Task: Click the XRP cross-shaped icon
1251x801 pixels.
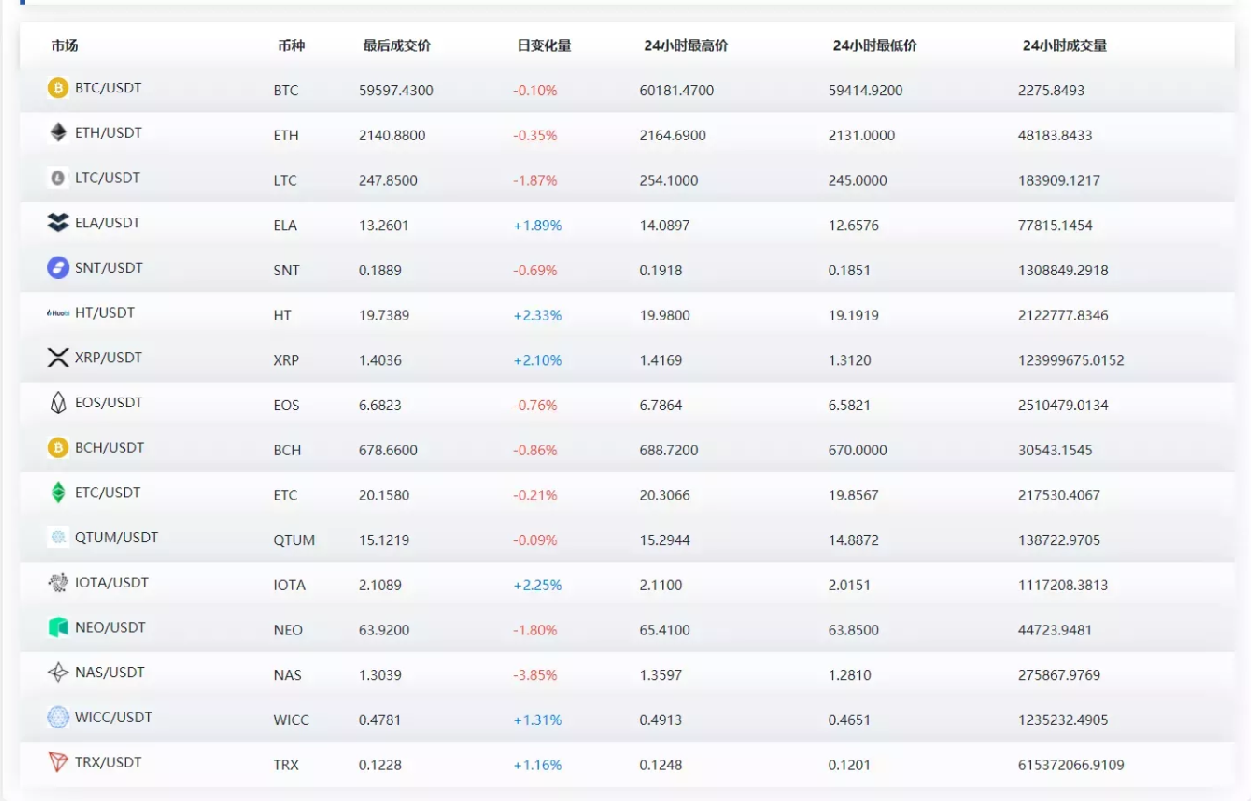Action: (58, 358)
